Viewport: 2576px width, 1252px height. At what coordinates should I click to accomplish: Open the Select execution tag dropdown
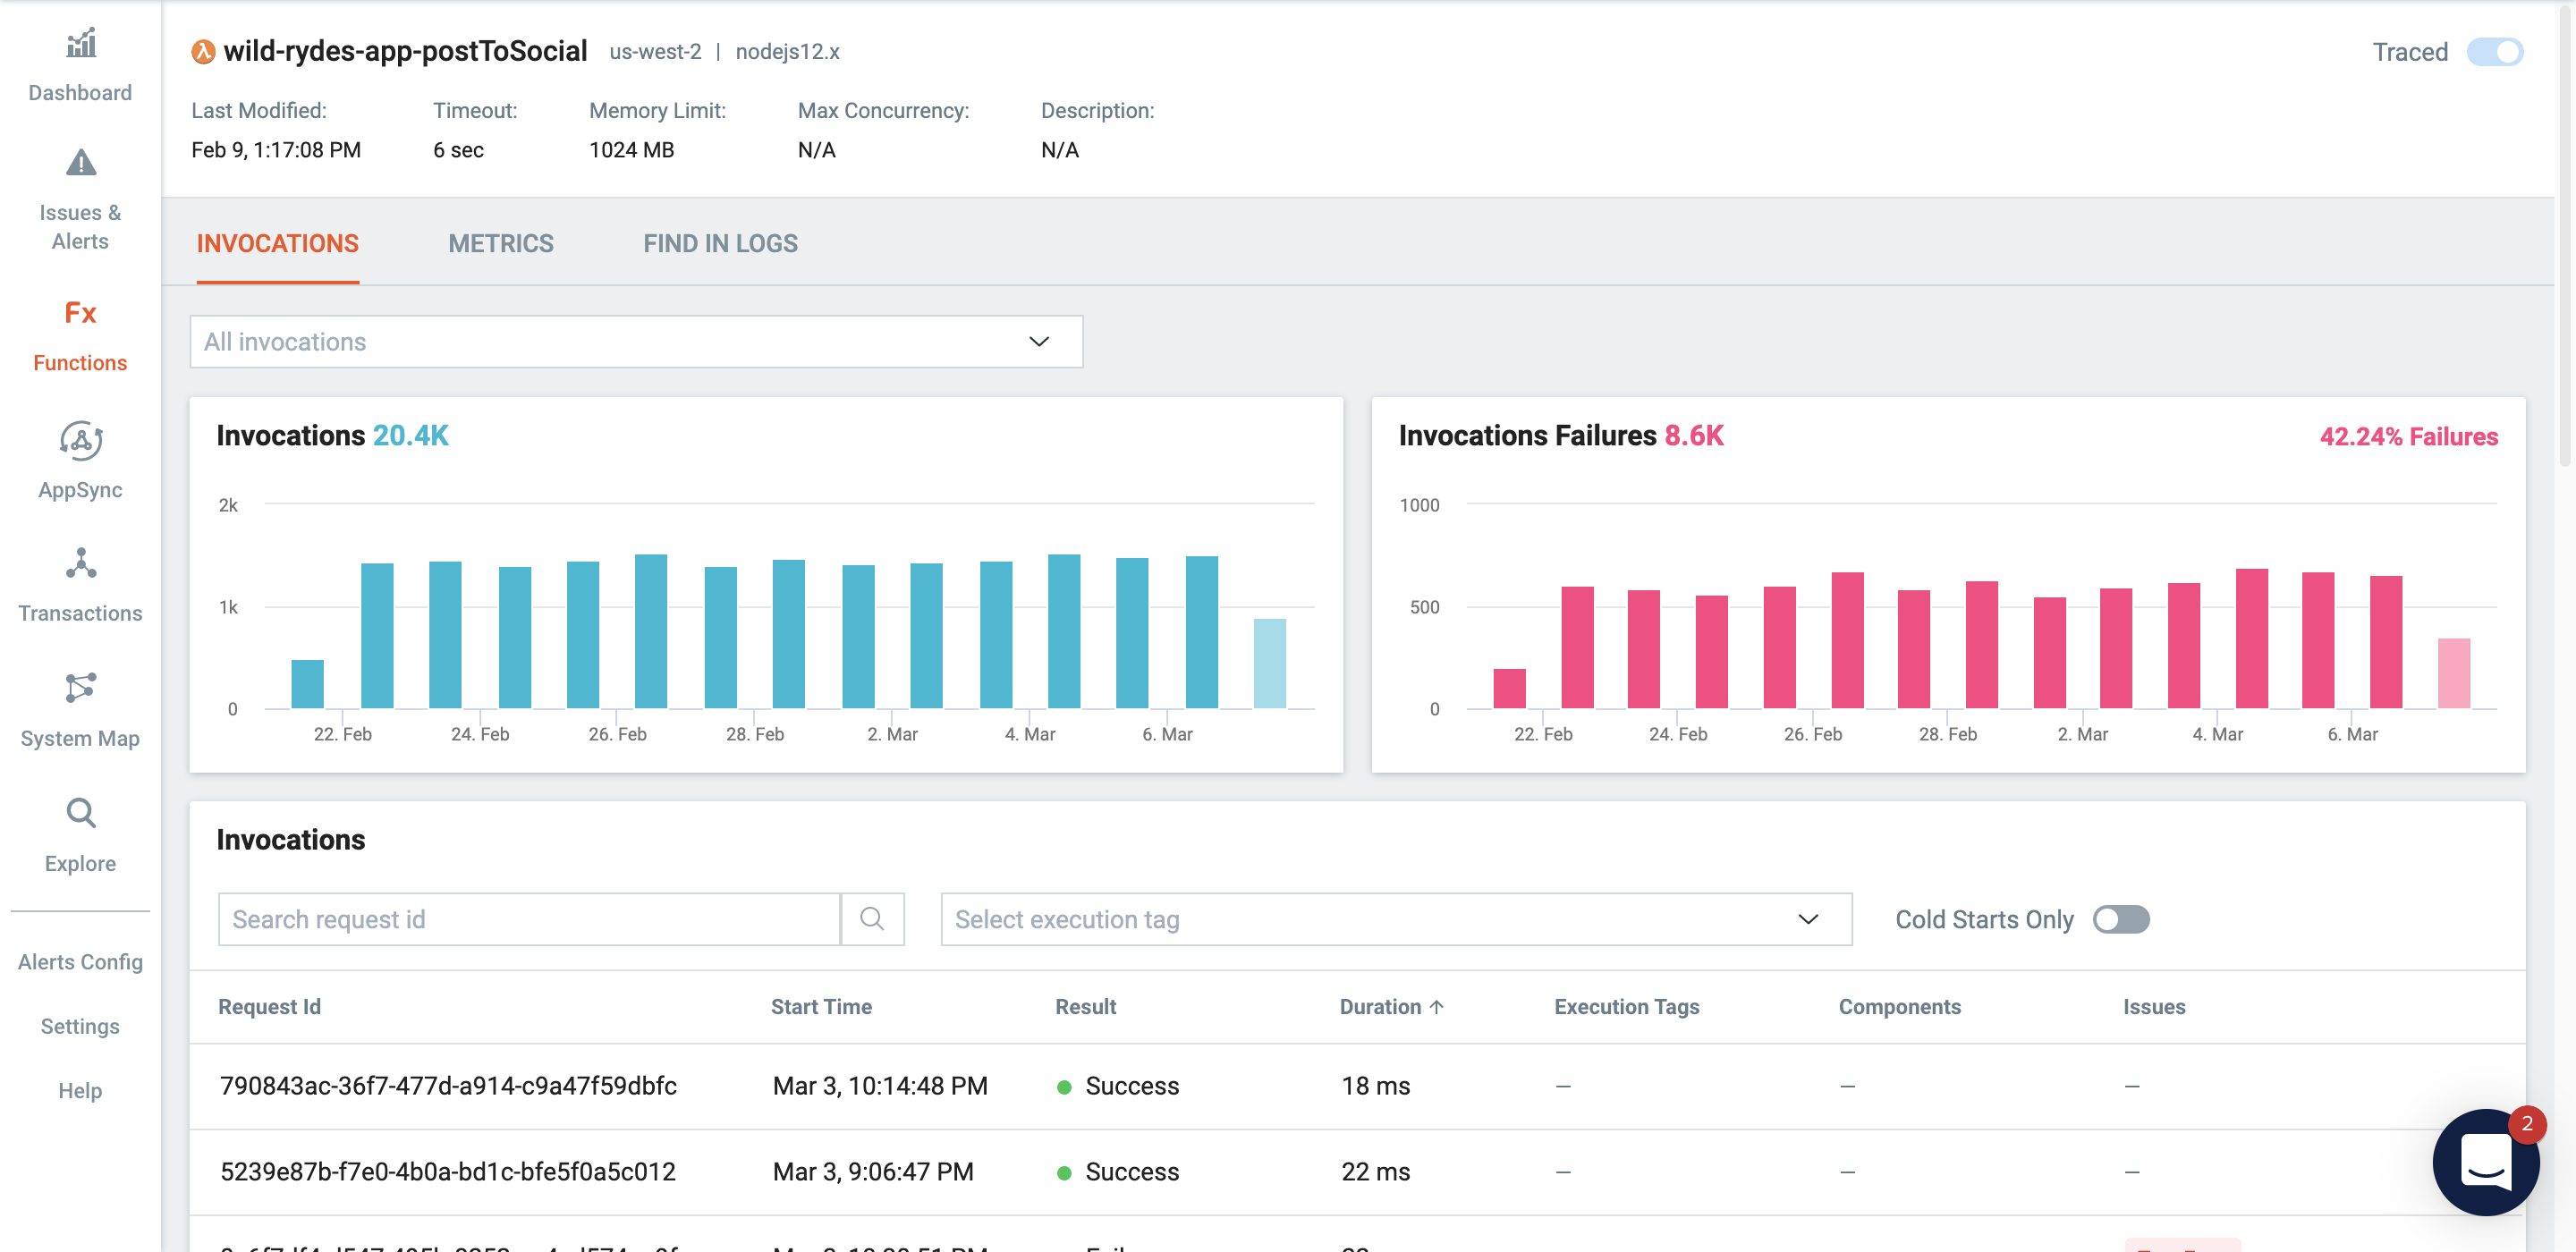[x=1395, y=919]
